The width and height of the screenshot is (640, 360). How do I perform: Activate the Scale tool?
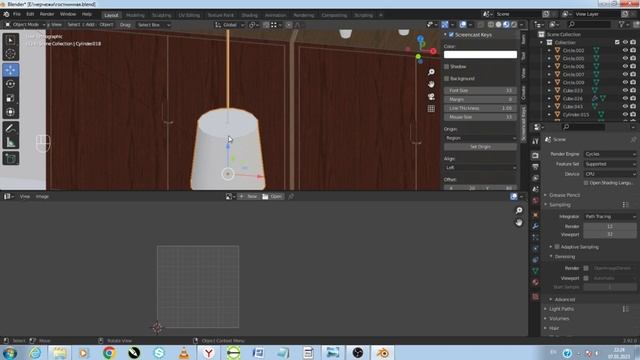pyautogui.click(x=11, y=98)
